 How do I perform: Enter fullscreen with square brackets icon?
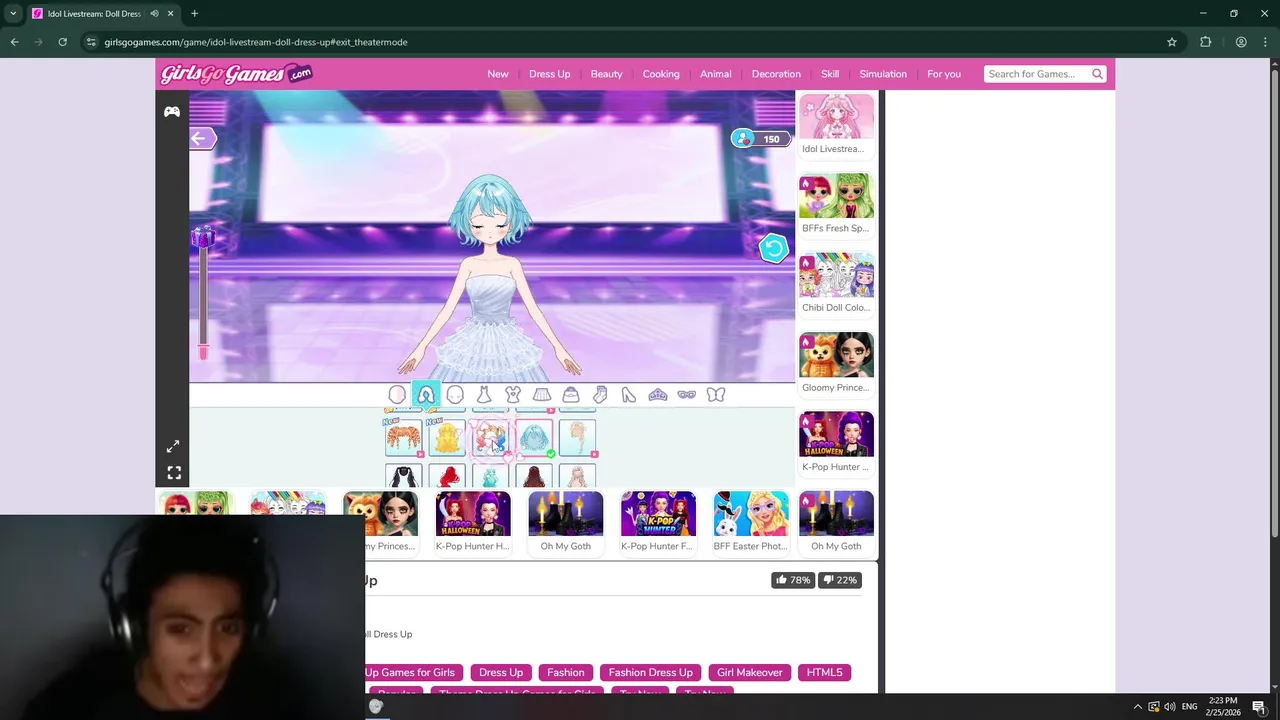(174, 473)
